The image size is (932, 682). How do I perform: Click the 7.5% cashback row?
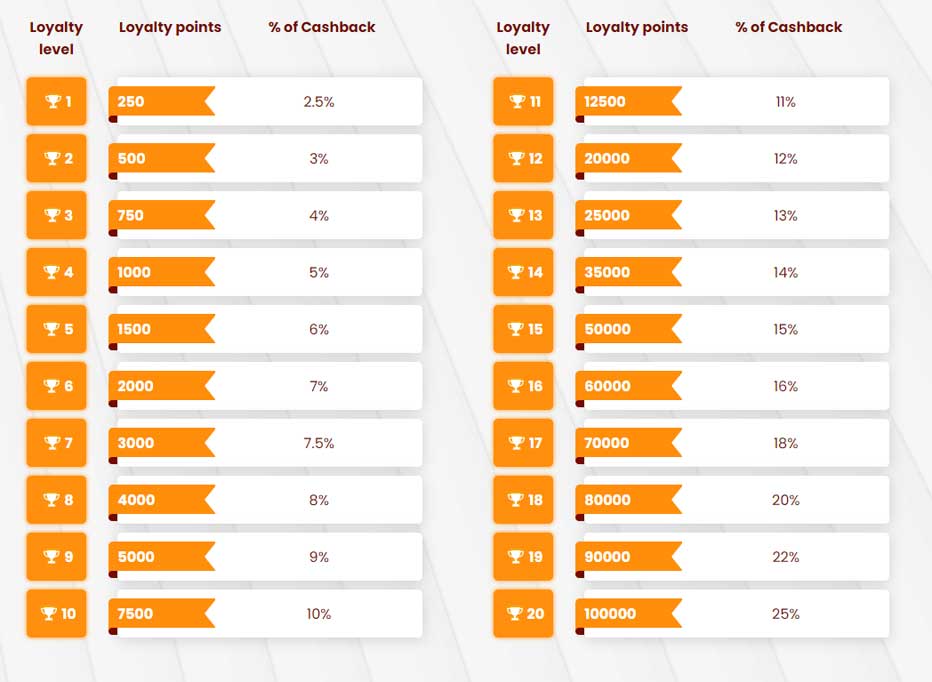[266, 443]
